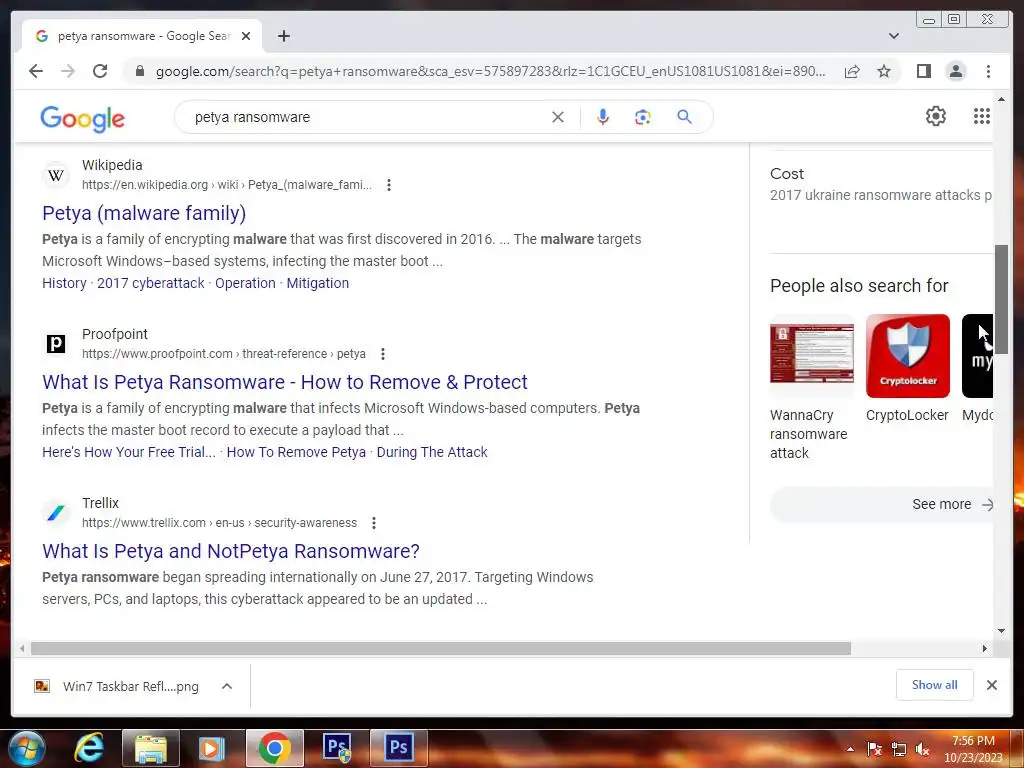Open CryptoLocker thumbnail
The height and width of the screenshot is (768, 1024).
908,356
